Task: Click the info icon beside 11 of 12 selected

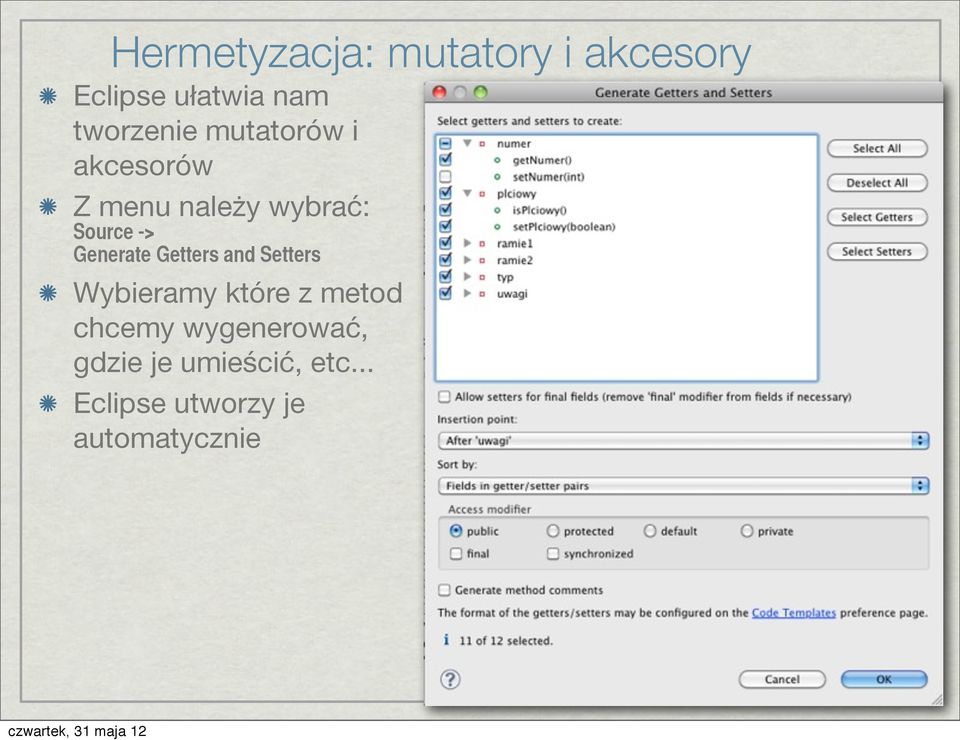Action: pos(446,640)
